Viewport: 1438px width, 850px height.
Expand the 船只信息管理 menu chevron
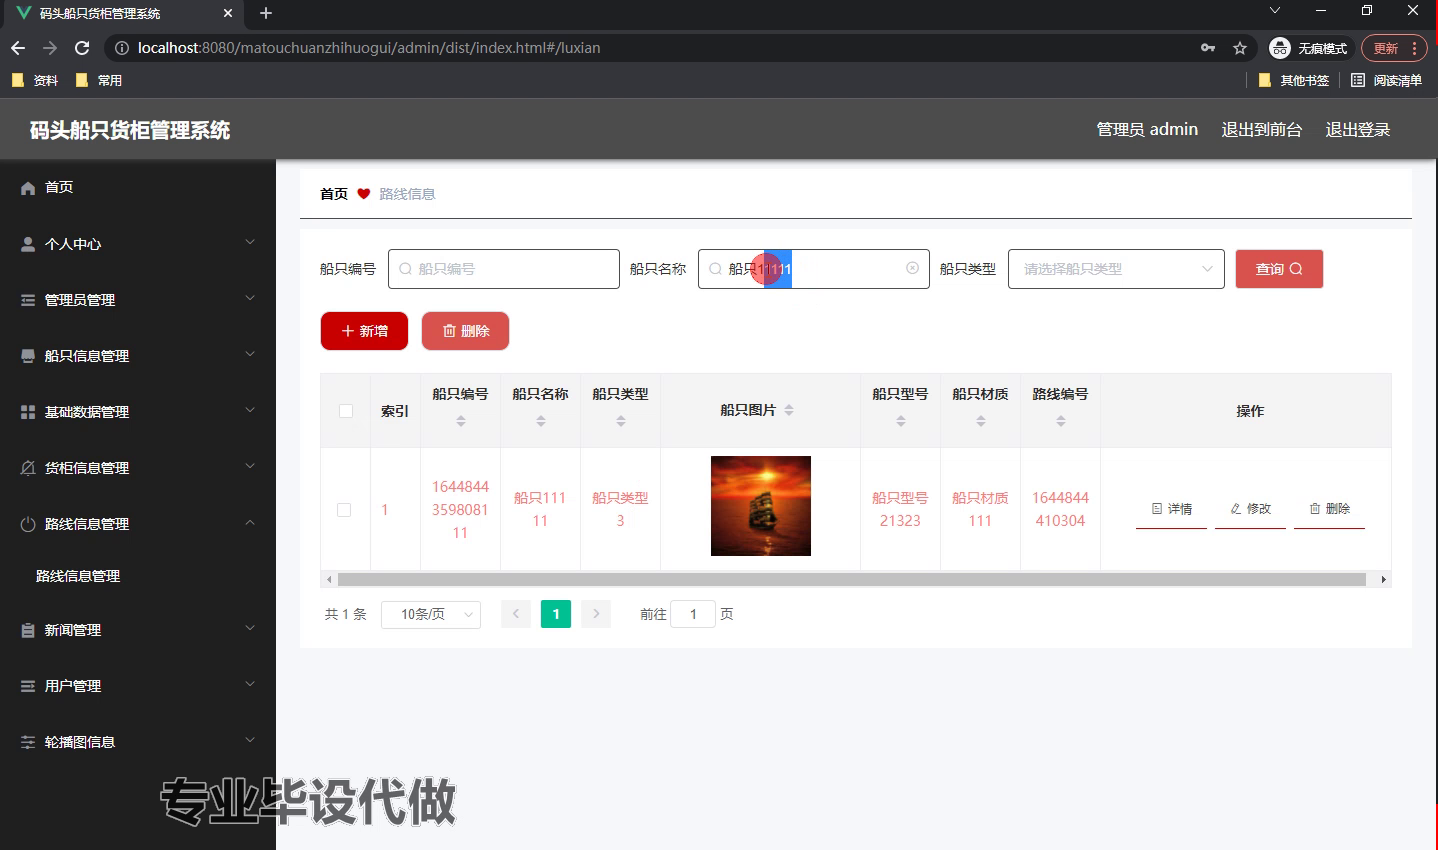[x=250, y=354]
